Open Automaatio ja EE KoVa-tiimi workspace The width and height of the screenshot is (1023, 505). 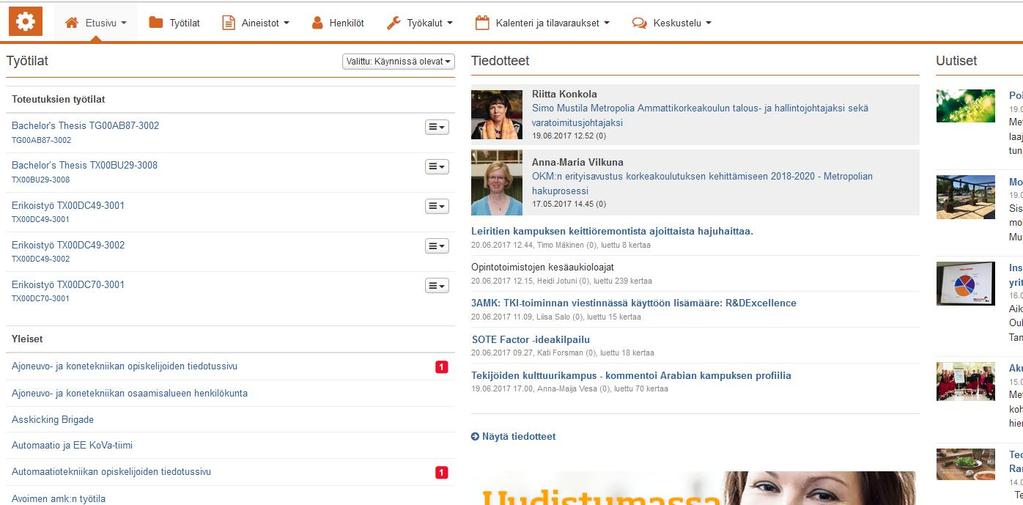(72, 446)
